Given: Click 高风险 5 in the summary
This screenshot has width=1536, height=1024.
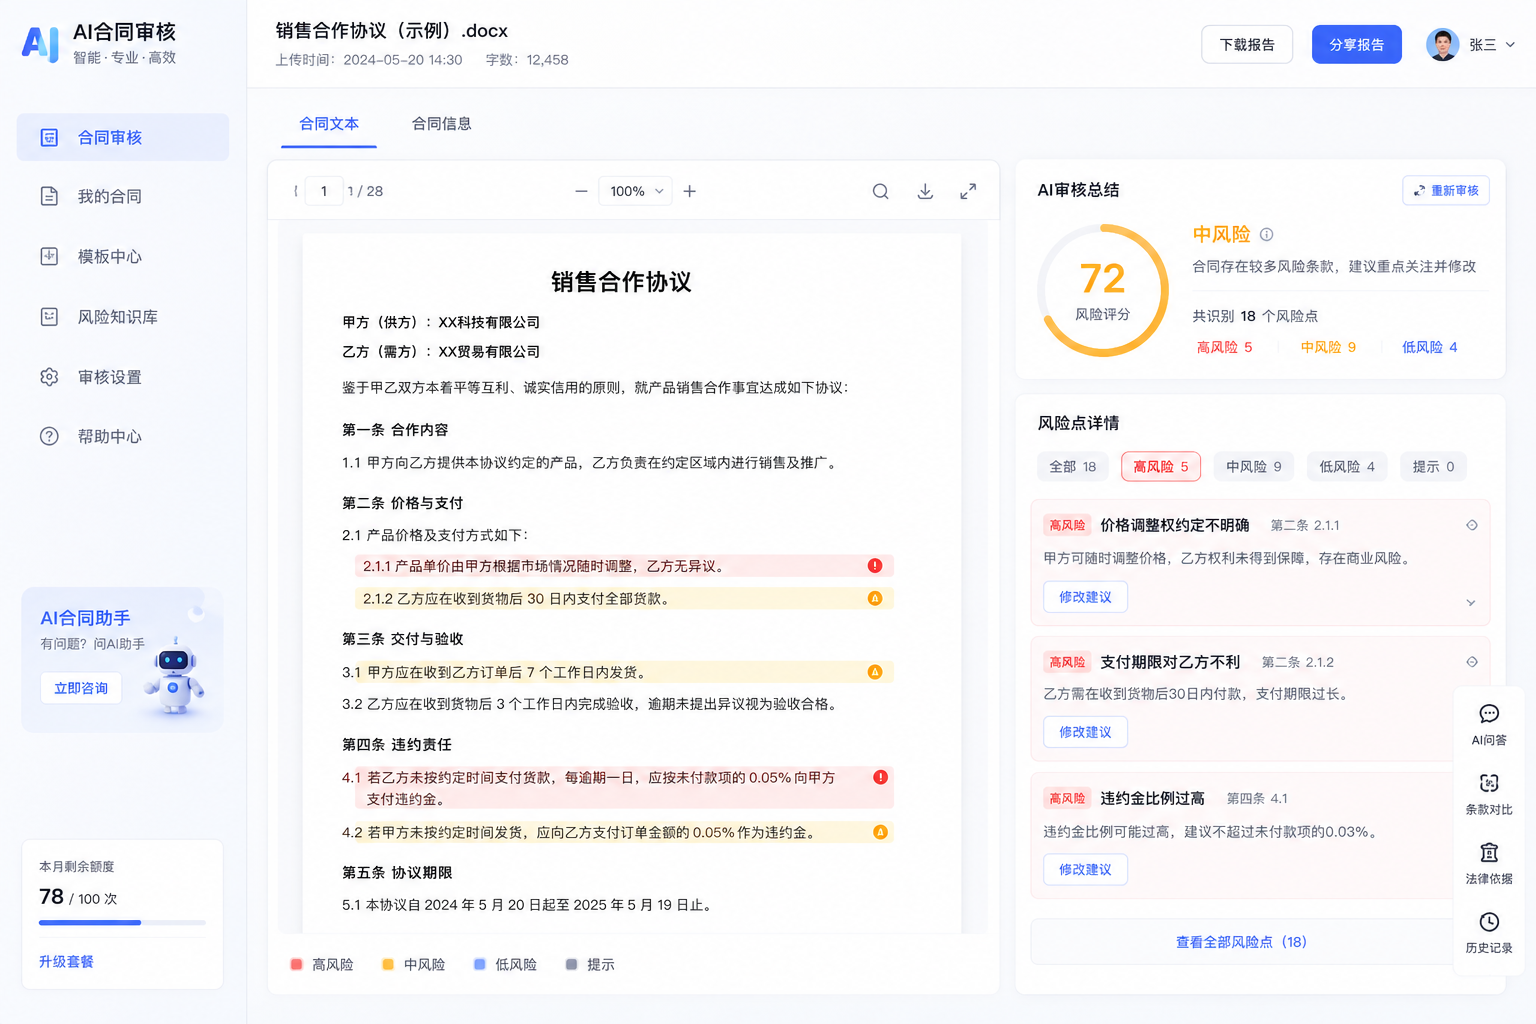Looking at the screenshot, I should point(1224,347).
